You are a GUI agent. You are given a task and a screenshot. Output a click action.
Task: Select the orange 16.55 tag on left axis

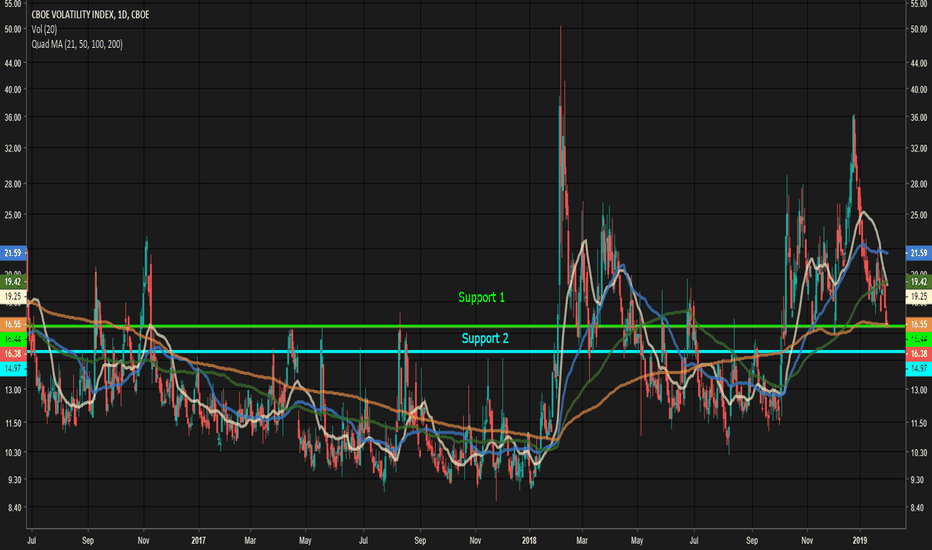[13, 324]
